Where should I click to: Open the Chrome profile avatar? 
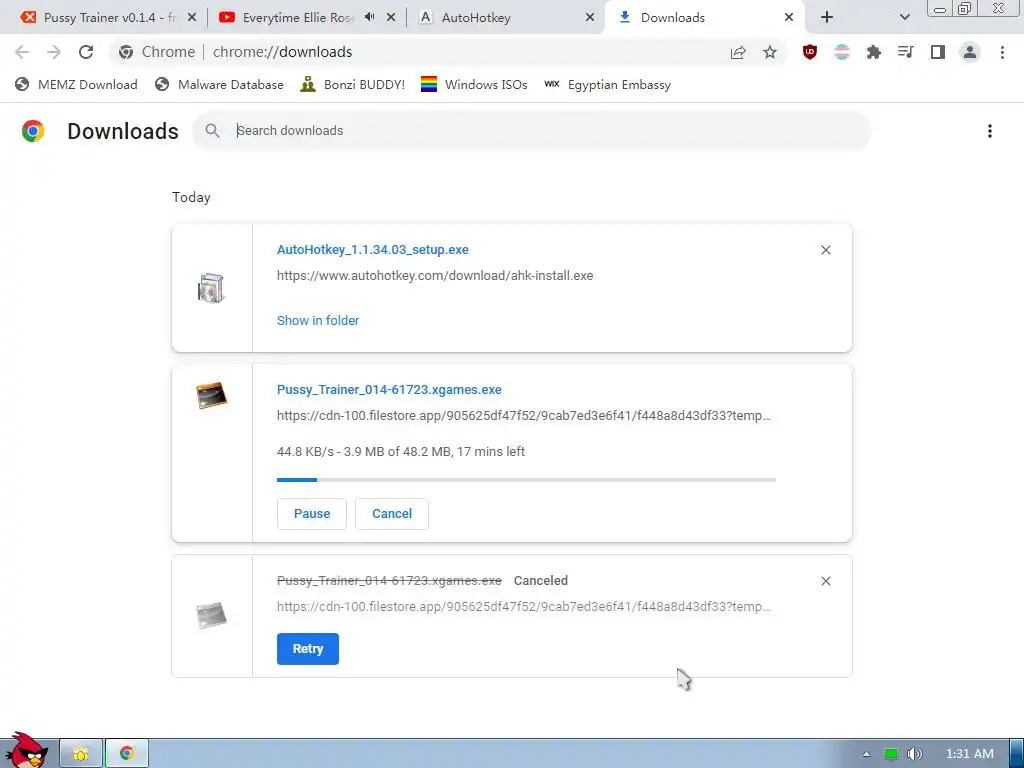tap(970, 52)
